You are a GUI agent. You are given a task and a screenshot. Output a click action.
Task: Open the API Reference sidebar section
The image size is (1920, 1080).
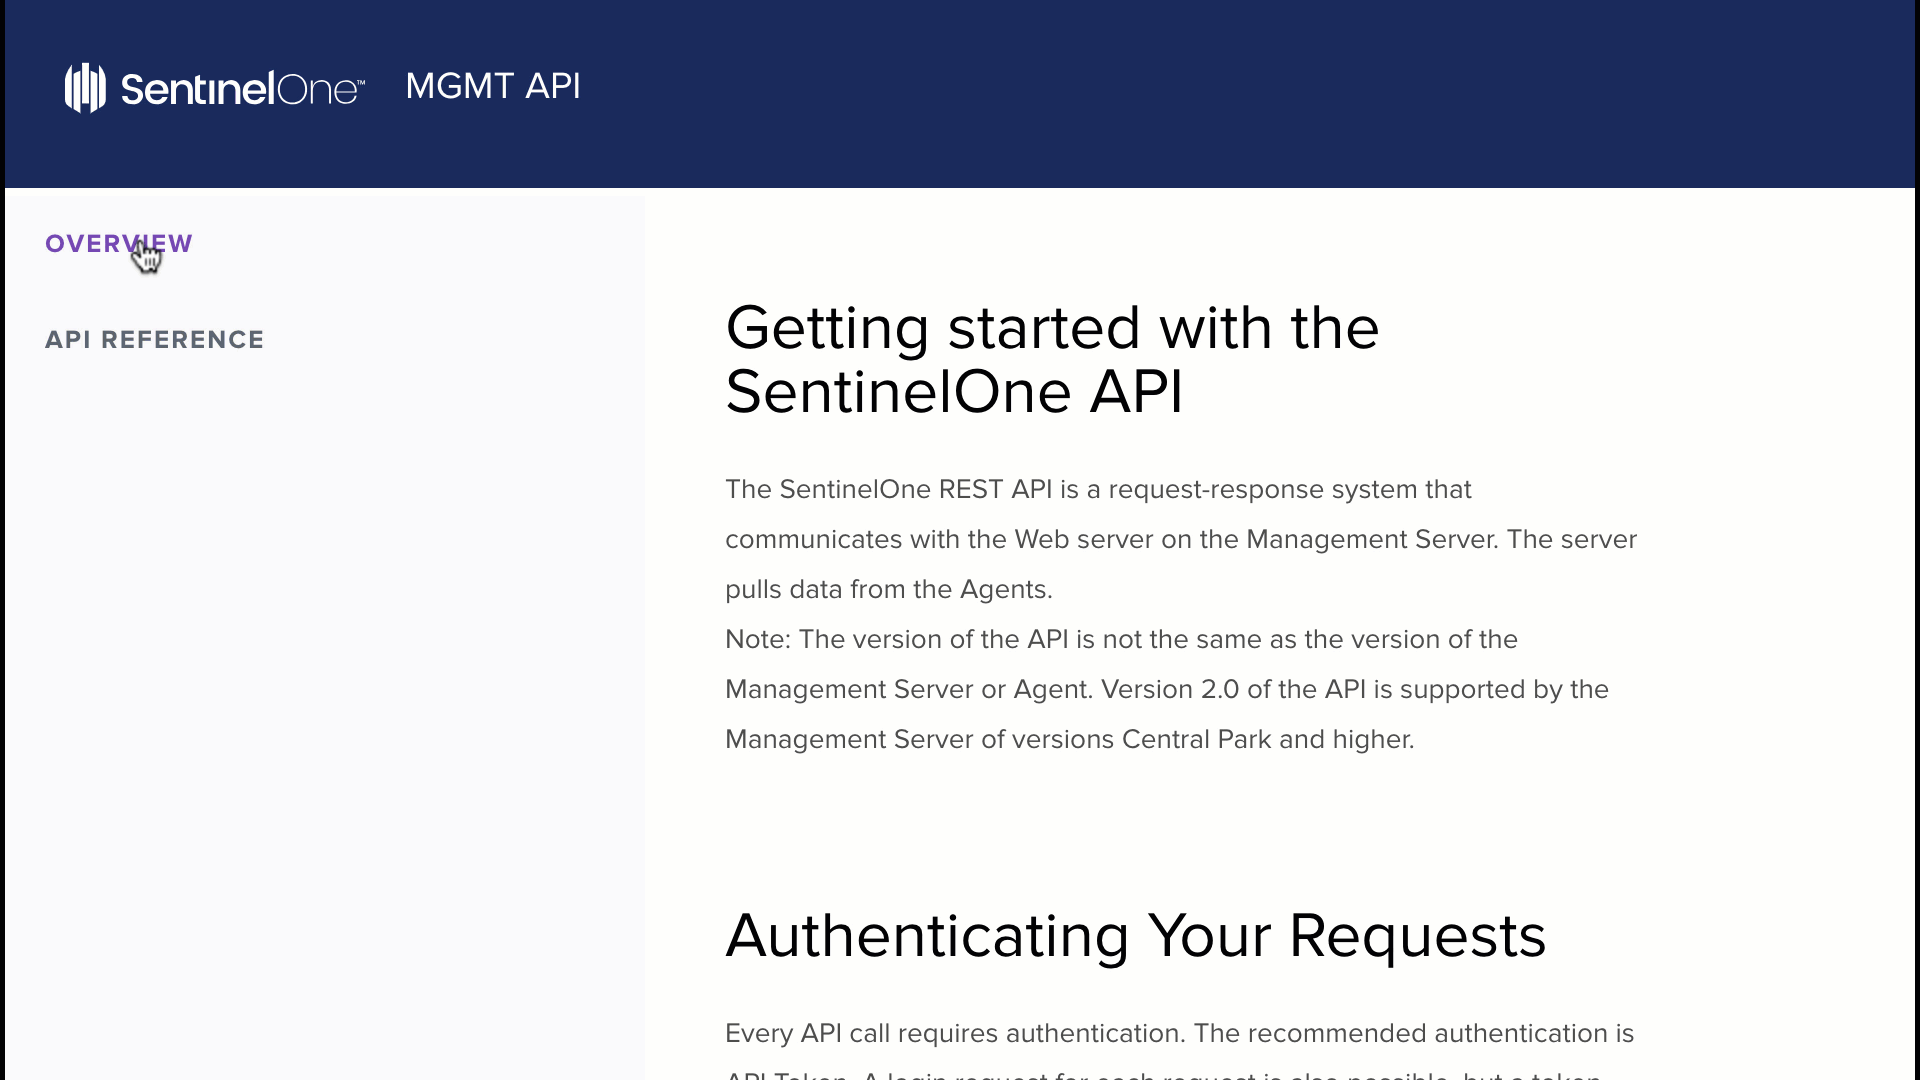pyautogui.click(x=155, y=340)
